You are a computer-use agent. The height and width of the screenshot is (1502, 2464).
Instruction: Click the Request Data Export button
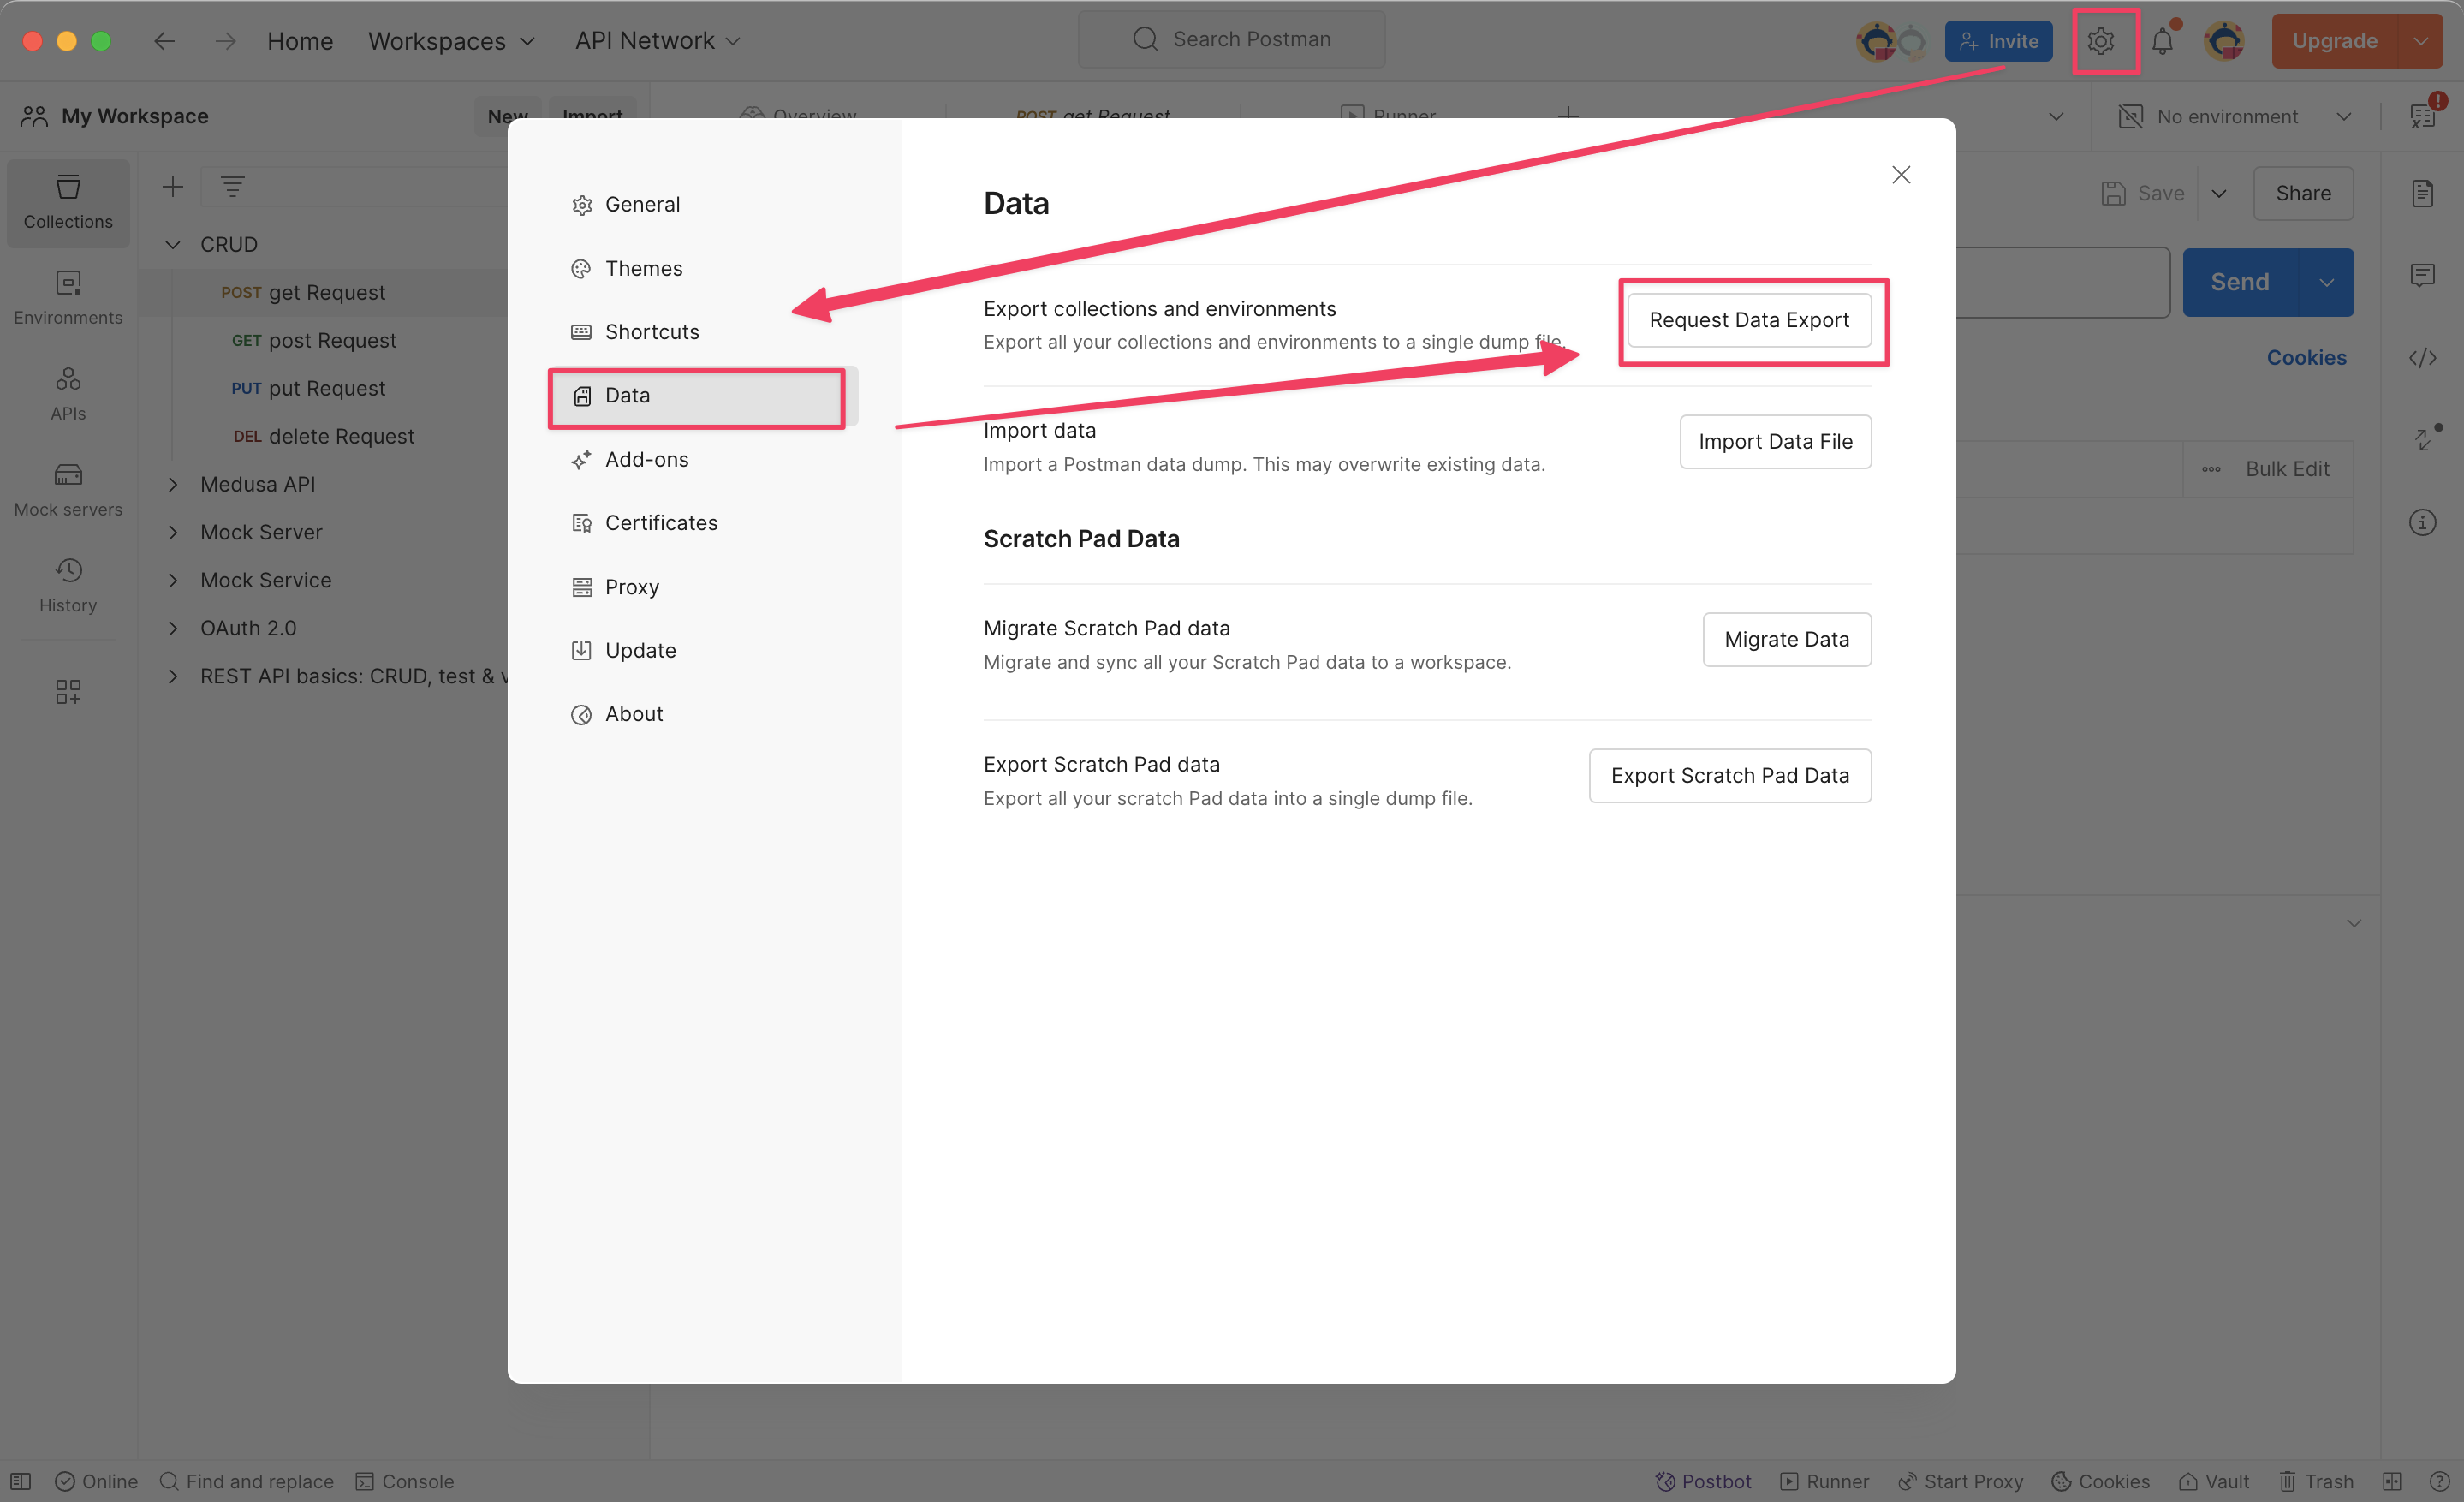tap(1750, 320)
